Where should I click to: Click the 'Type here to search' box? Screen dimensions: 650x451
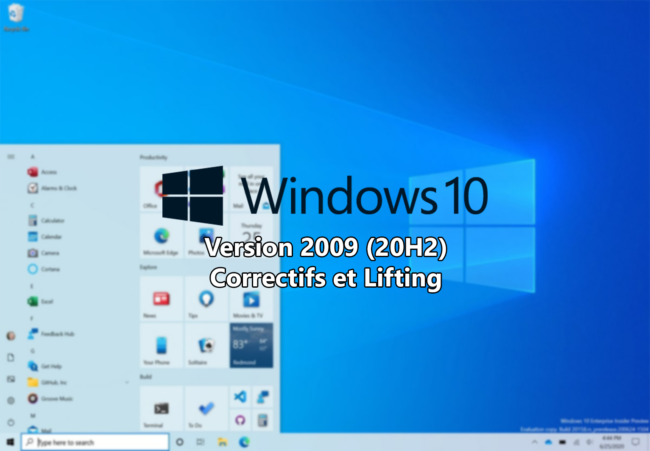click(x=95, y=442)
